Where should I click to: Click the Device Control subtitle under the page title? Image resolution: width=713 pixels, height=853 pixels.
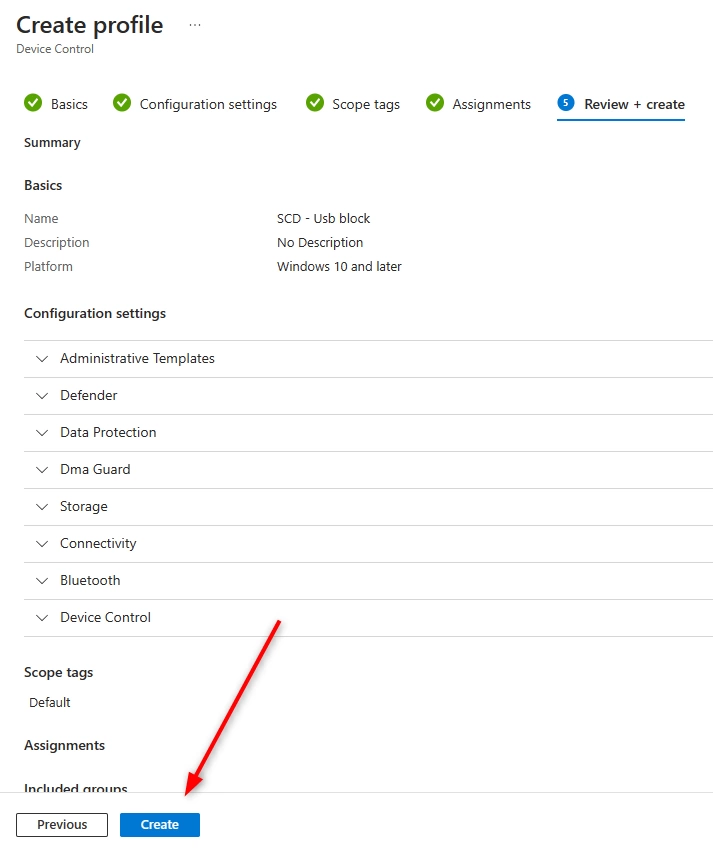(54, 48)
